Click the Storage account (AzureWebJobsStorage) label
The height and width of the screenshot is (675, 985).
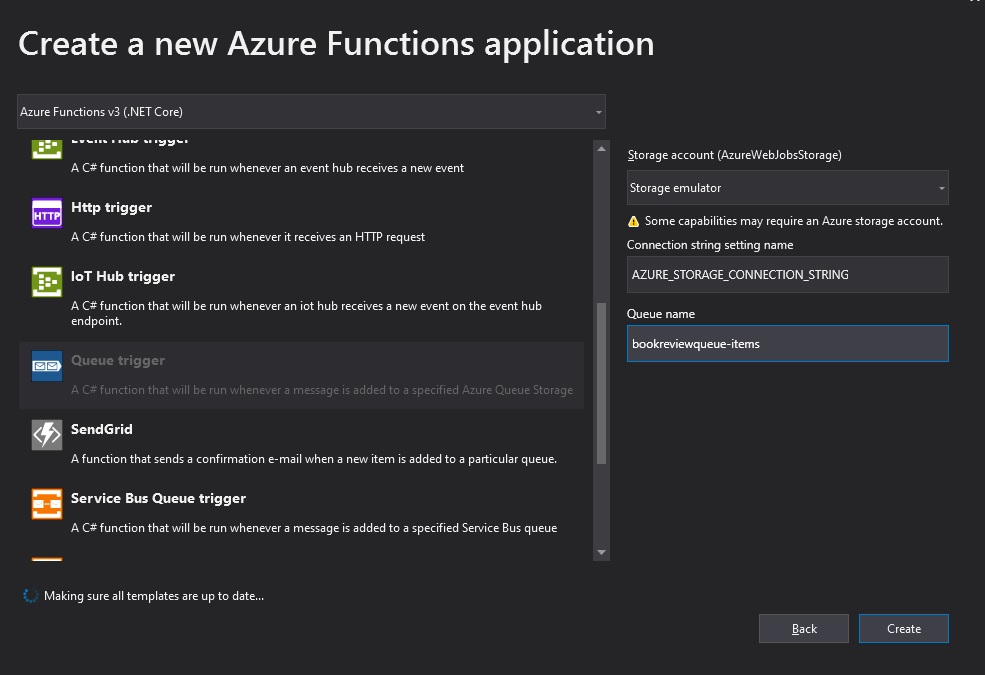pyautogui.click(x=735, y=155)
